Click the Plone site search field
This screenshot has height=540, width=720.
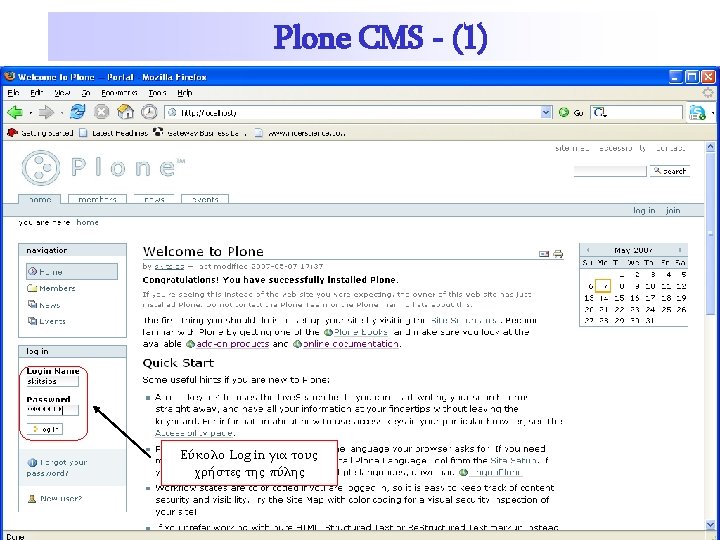(610, 171)
